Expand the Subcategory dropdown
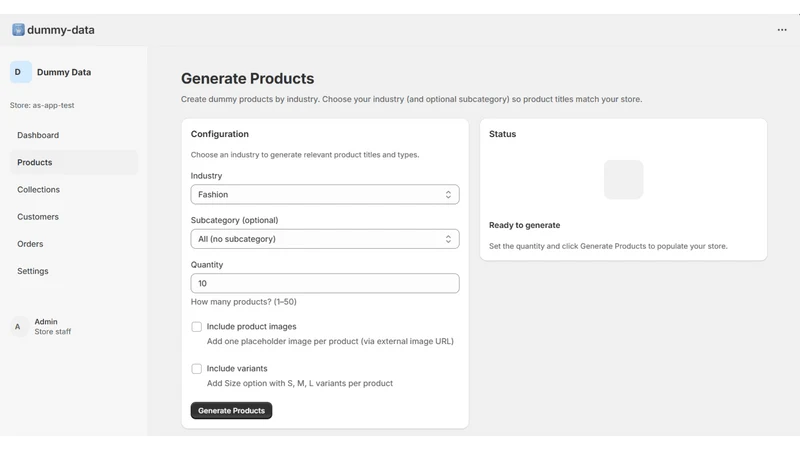Screen dimensions: 800x450 324,239
